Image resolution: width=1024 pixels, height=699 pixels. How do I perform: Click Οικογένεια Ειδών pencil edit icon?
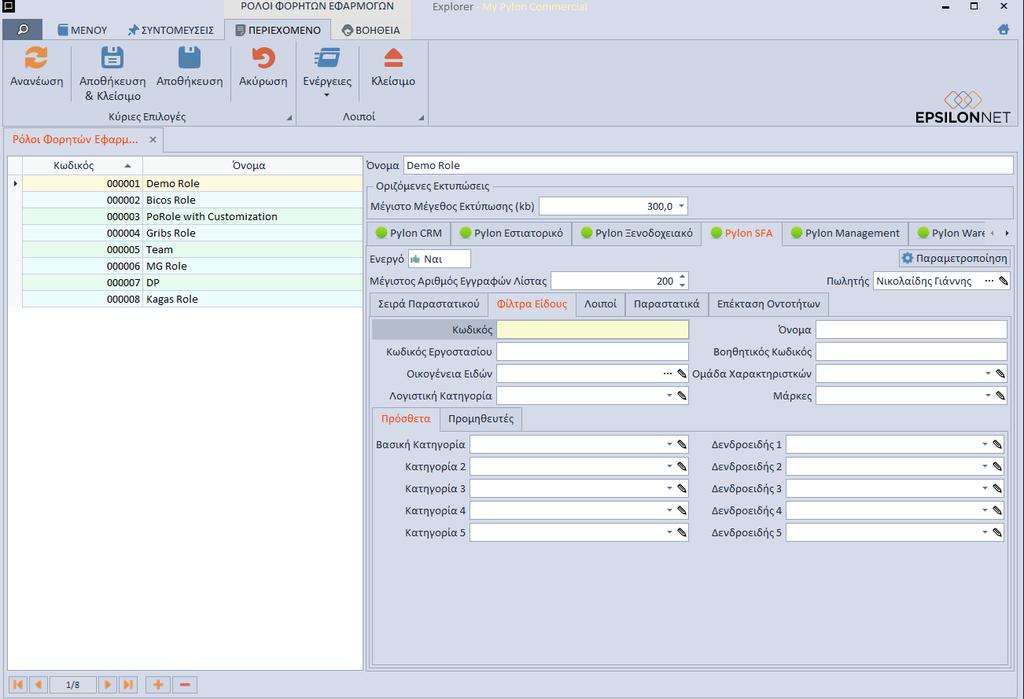[x=682, y=374]
